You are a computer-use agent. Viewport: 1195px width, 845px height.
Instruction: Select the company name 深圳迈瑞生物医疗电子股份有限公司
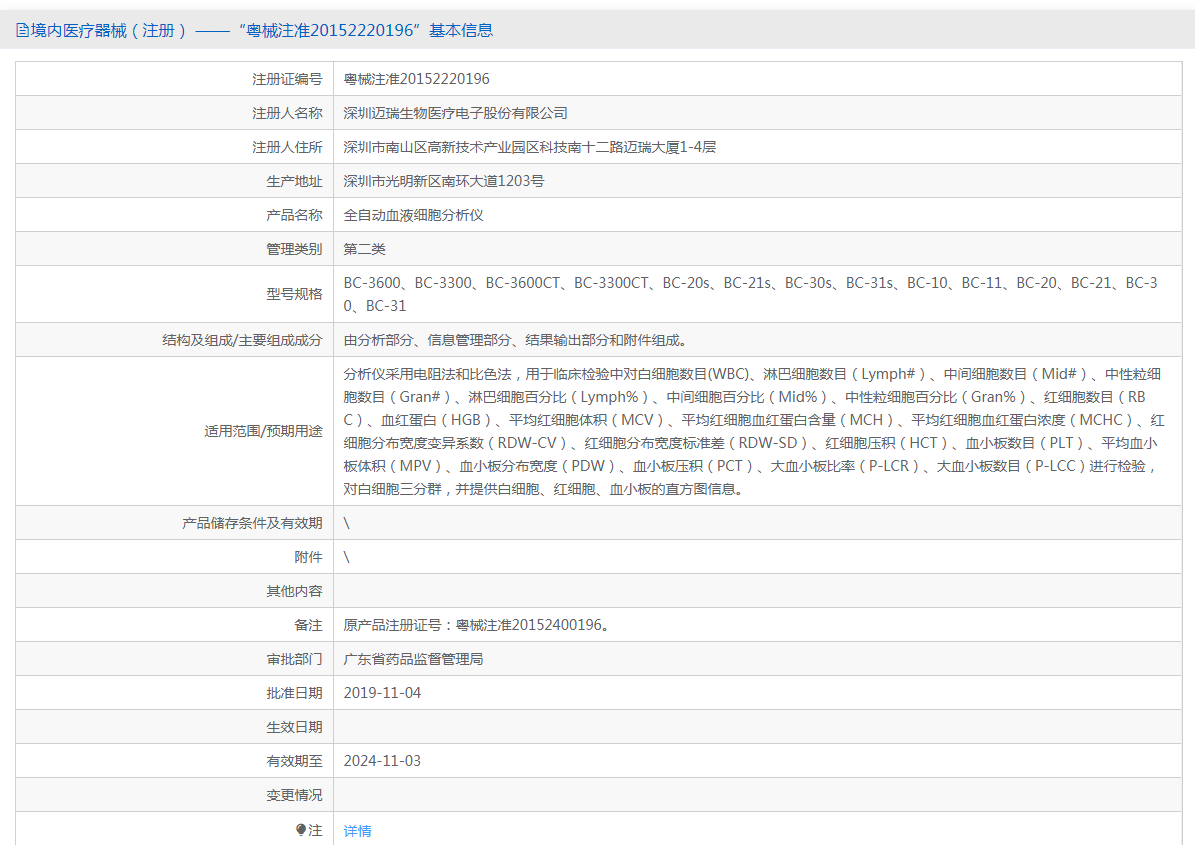coord(455,113)
